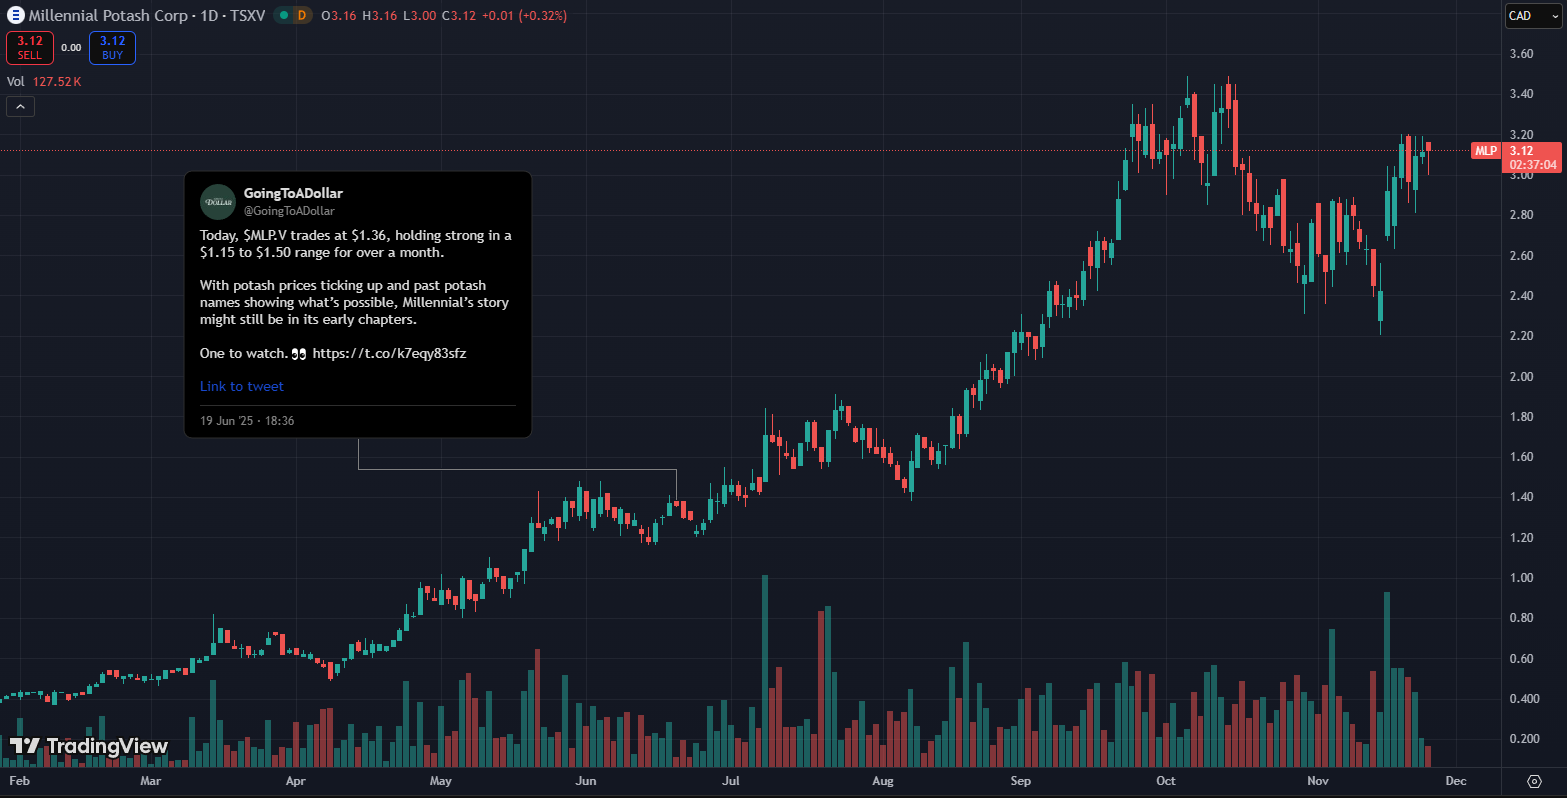1567x798 pixels.
Task: Click the 2.00 level on price scale
Action: [x=1521, y=376]
